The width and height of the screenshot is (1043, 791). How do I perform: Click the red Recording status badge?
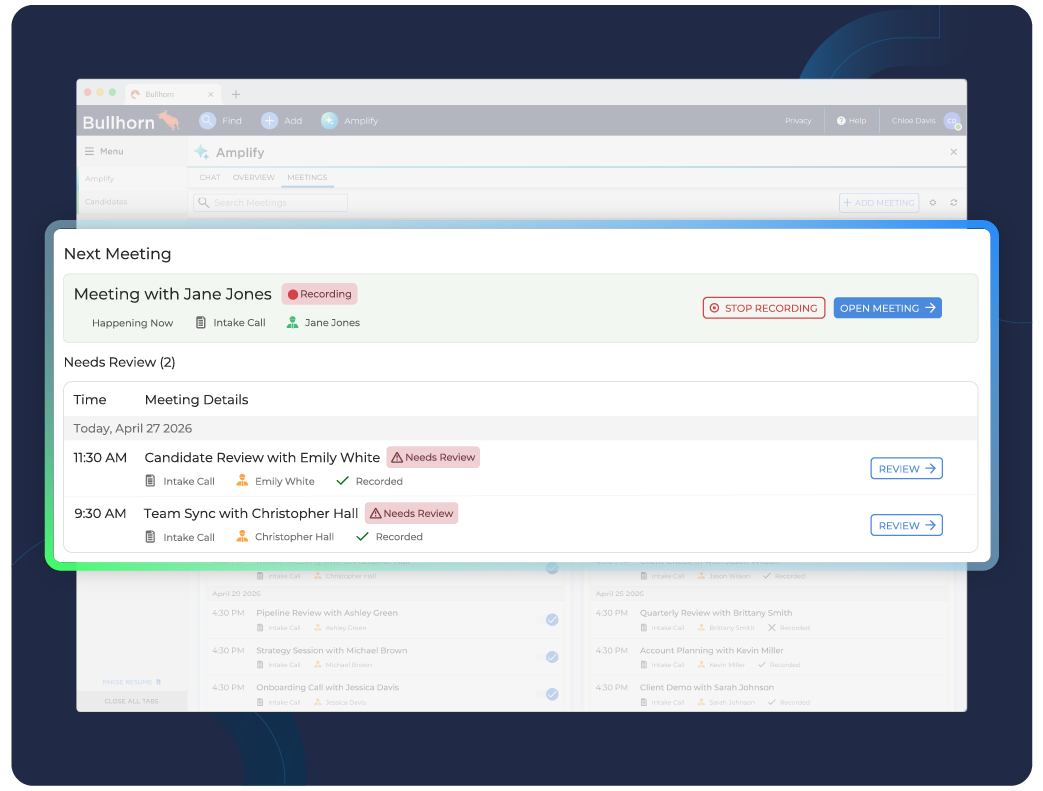(x=319, y=294)
